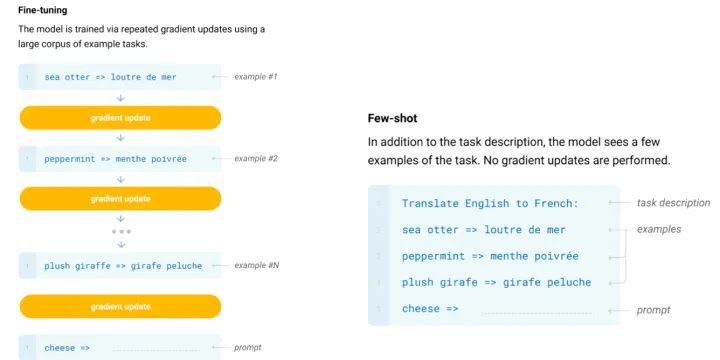Click the bracket arrow beside examples label

[x=618, y=256]
